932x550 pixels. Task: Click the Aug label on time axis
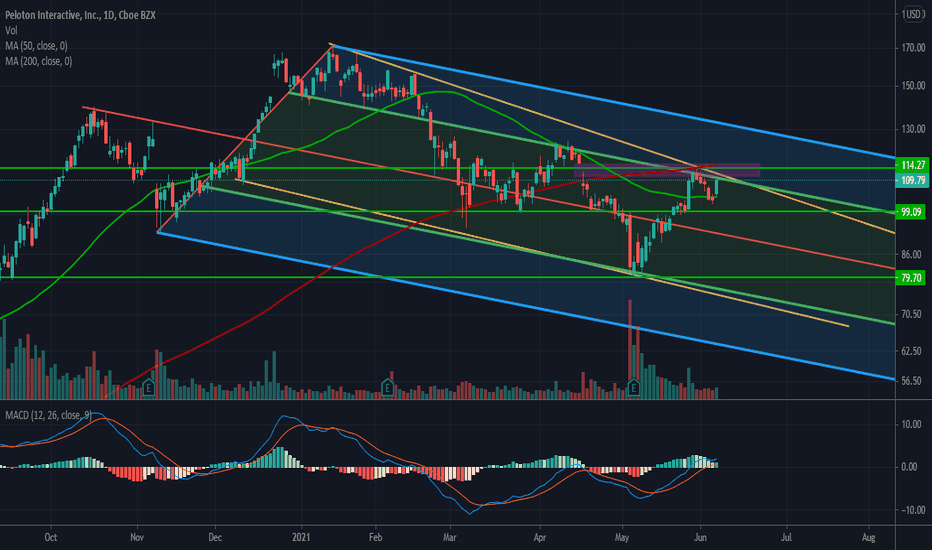point(868,538)
